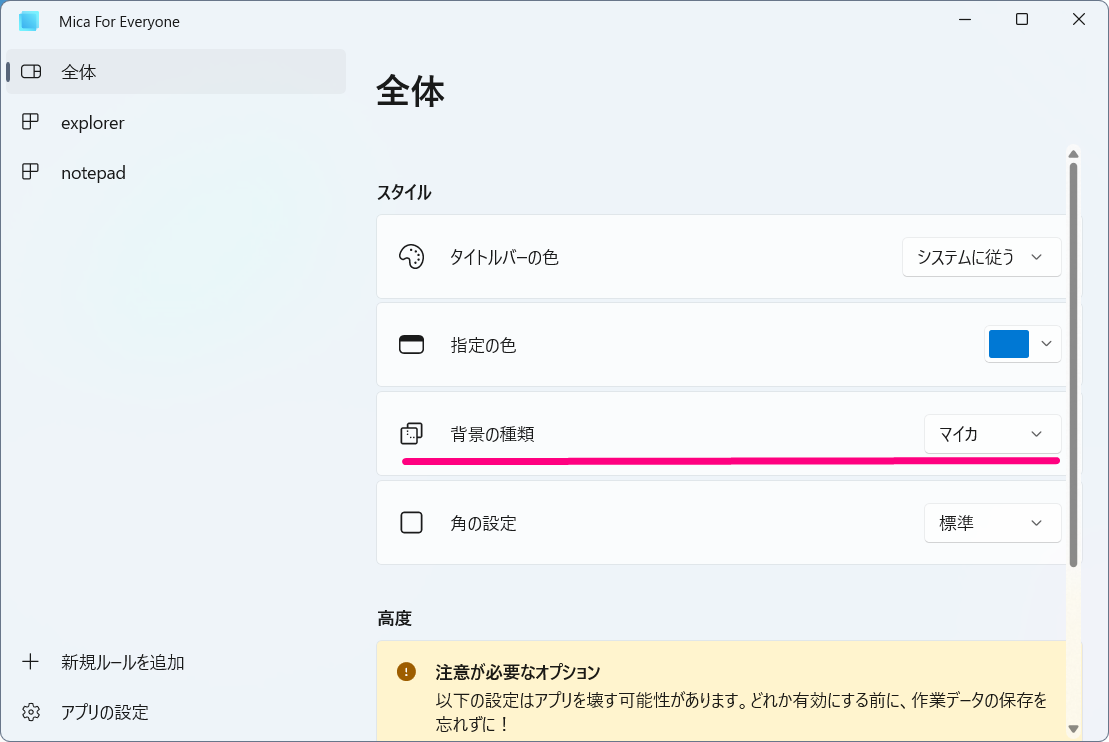Click the Mica For Everyone app icon

pos(29,21)
